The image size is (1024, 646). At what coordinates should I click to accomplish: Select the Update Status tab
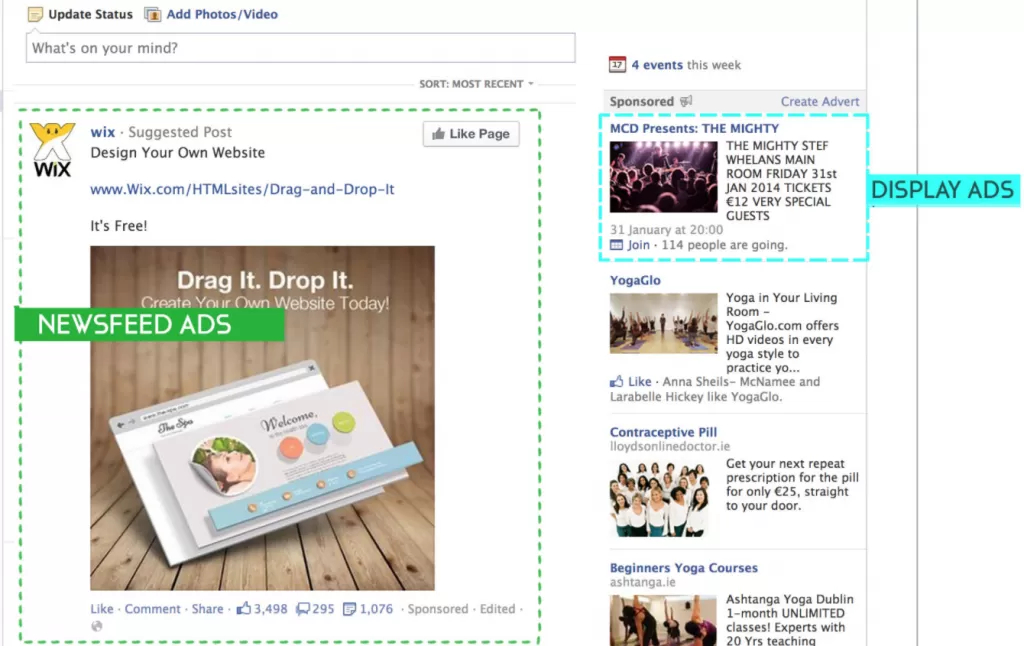pyautogui.click(x=88, y=14)
